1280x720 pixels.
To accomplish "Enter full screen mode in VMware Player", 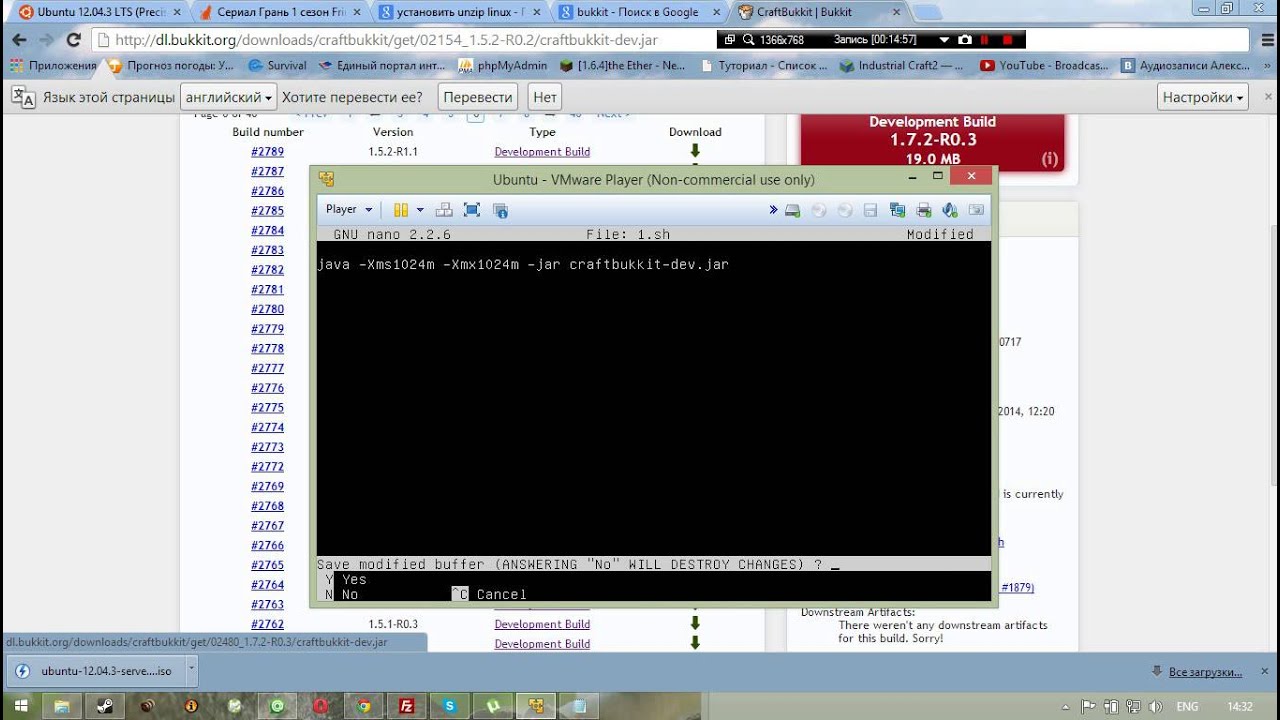I will coord(472,210).
